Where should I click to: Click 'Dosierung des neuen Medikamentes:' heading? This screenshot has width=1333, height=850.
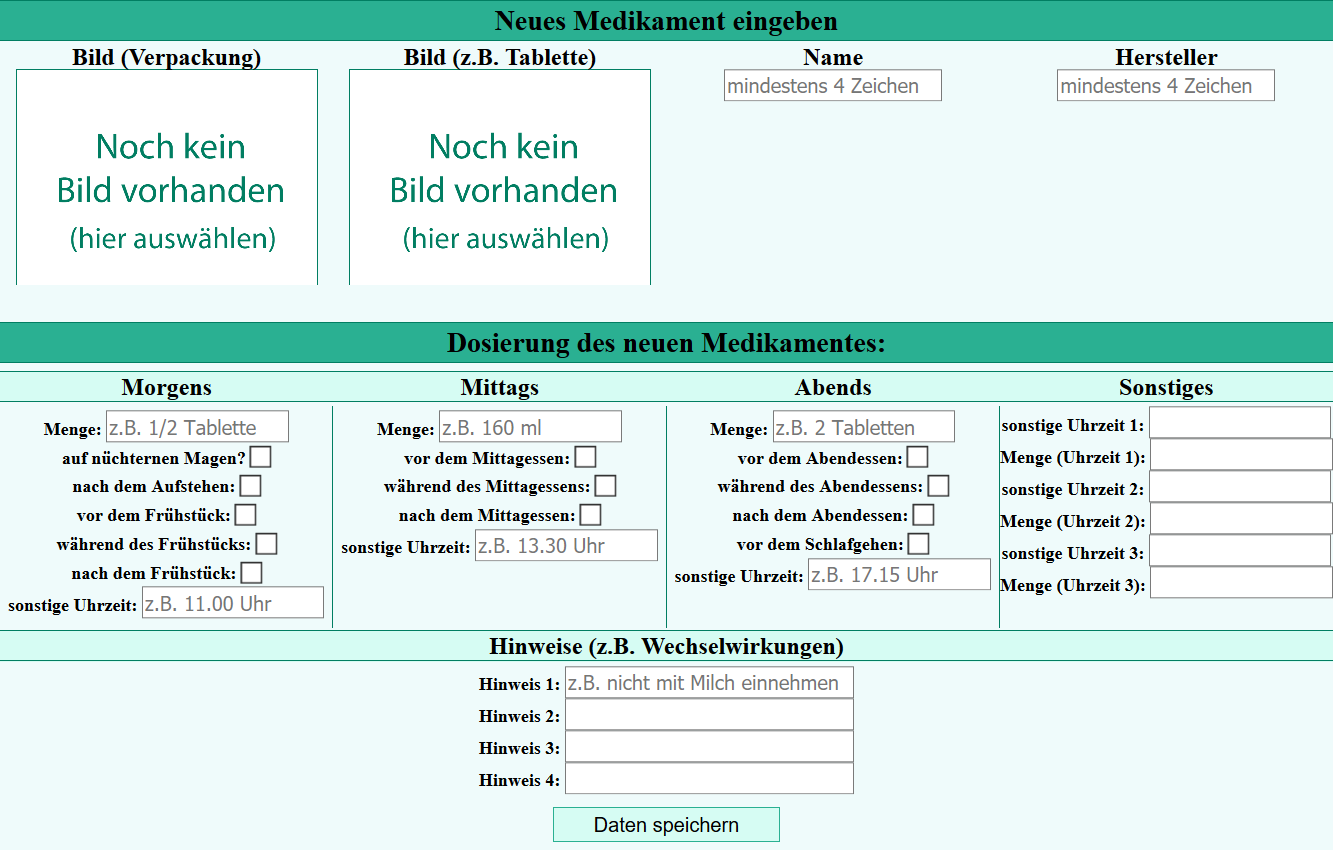(x=666, y=343)
